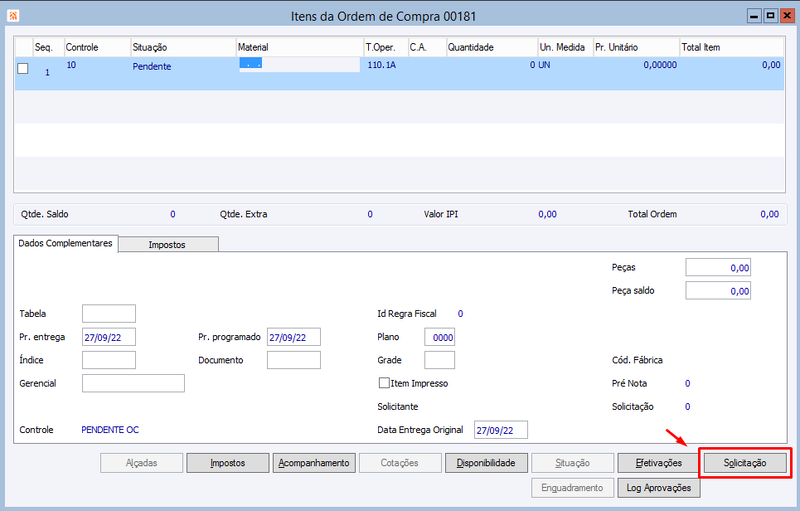This screenshot has height=511, width=800.
Task: Click the Impostos button at bottom
Action: [228, 463]
